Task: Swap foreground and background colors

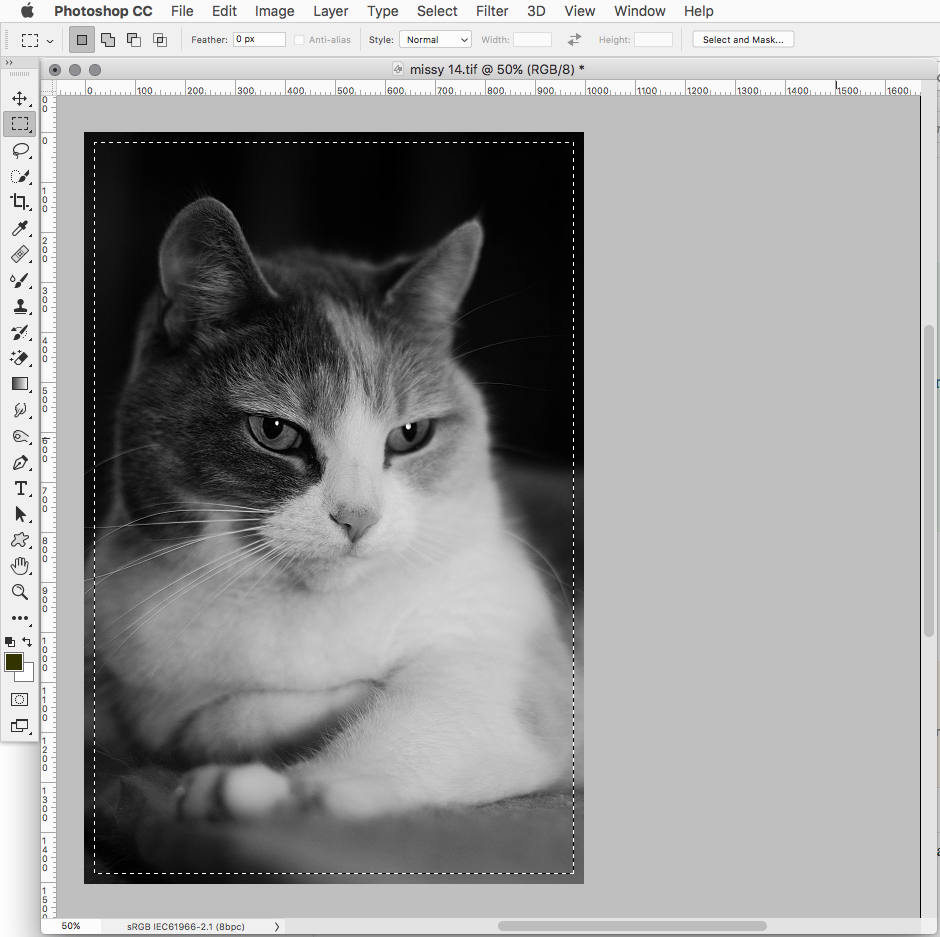Action: click(27, 641)
